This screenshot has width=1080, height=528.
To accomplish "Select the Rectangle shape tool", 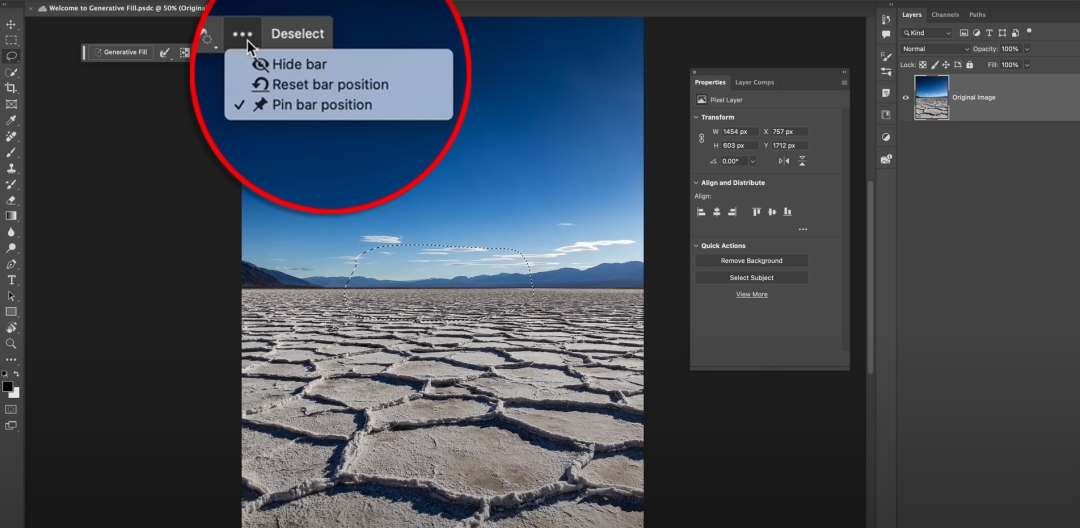I will tap(11, 312).
